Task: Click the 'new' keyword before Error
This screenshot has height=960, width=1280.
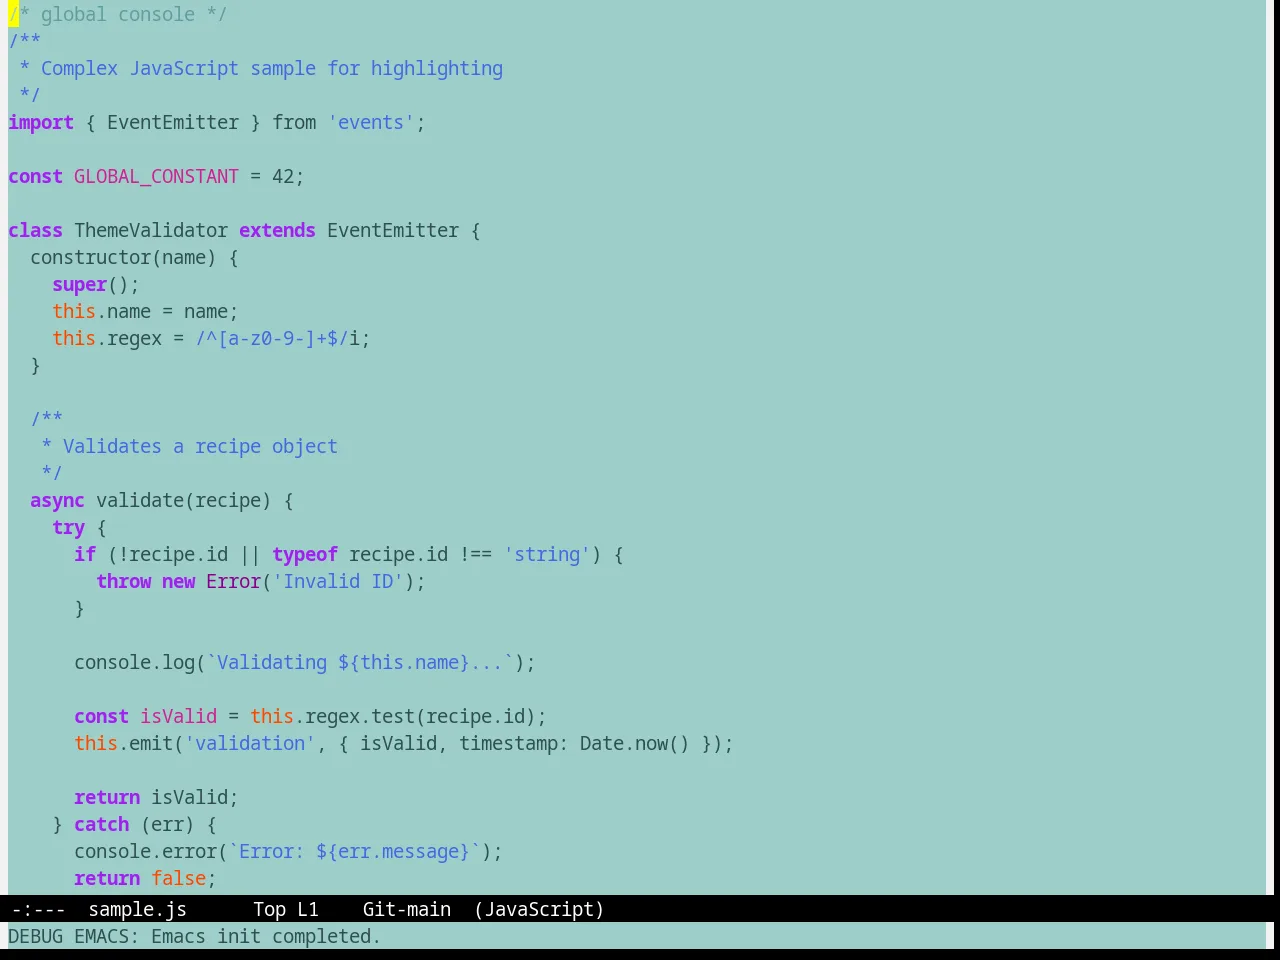Action: (x=178, y=581)
